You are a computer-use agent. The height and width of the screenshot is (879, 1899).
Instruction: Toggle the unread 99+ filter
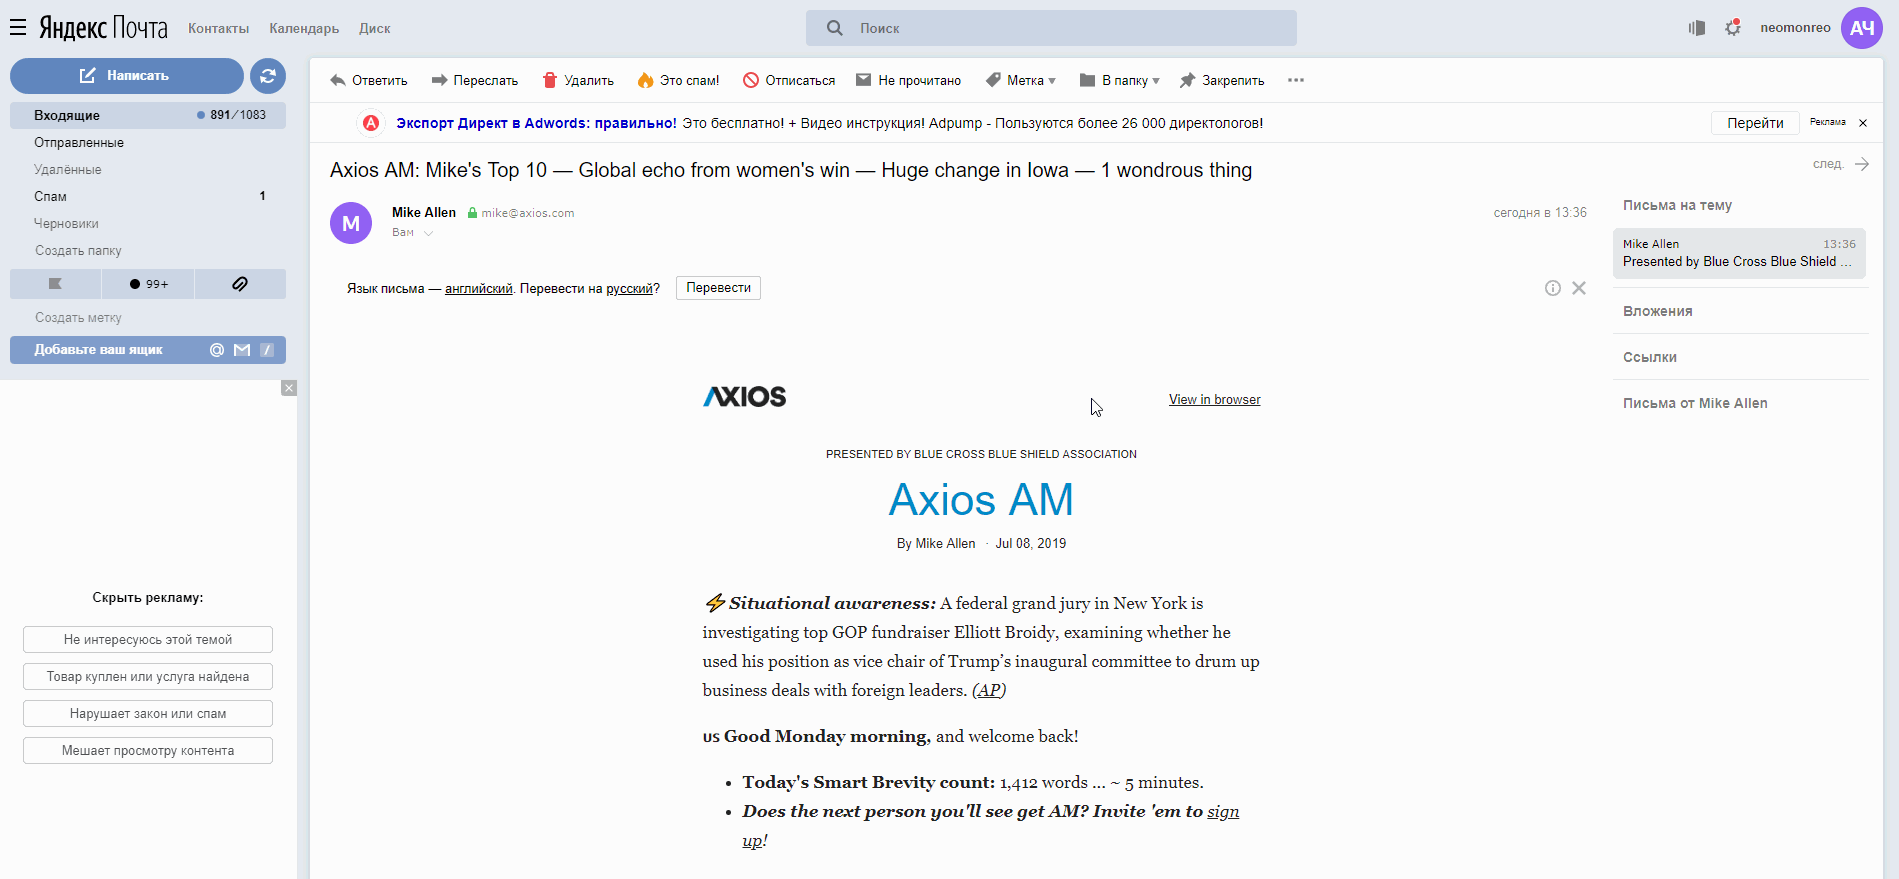[148, 284]
